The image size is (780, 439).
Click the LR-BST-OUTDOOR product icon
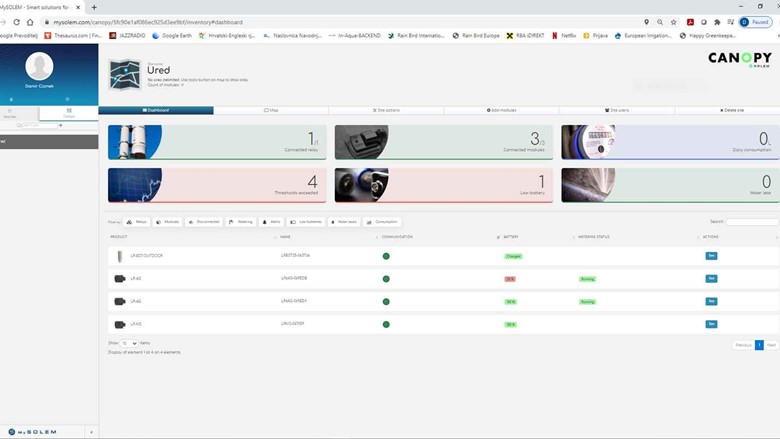pos(120,256)
